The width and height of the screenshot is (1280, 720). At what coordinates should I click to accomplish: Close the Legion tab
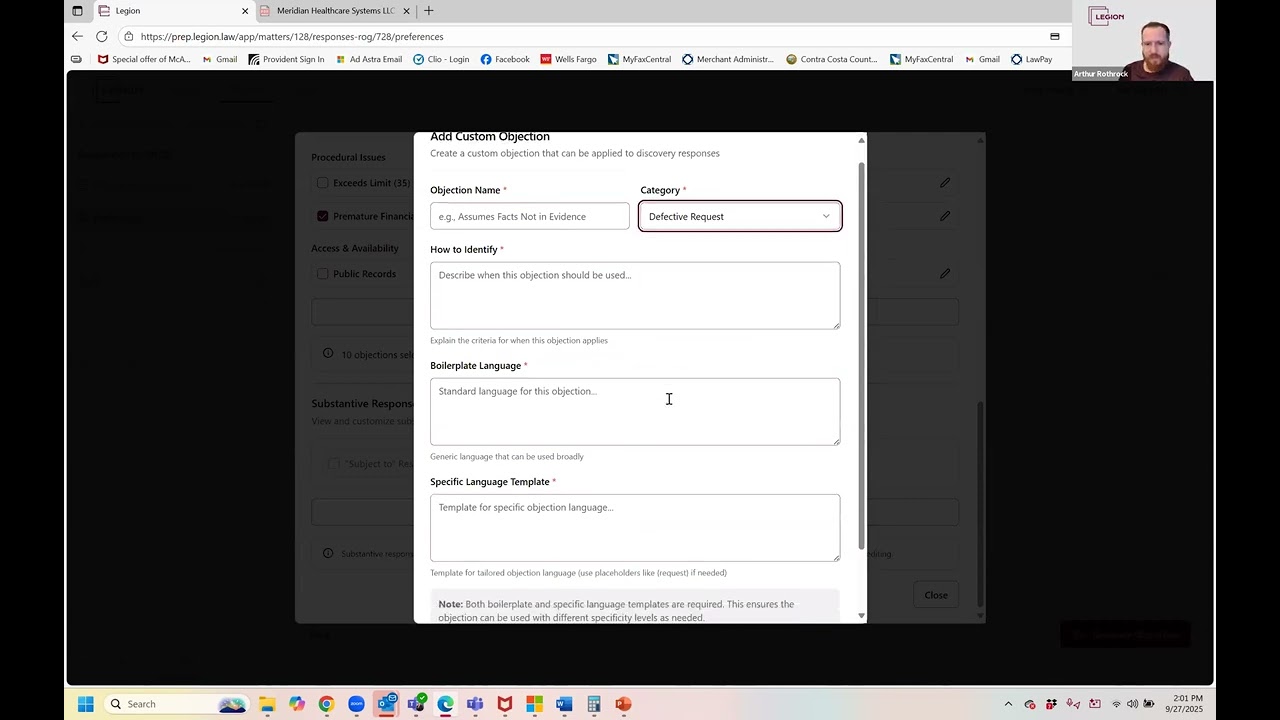pos(245,11)
